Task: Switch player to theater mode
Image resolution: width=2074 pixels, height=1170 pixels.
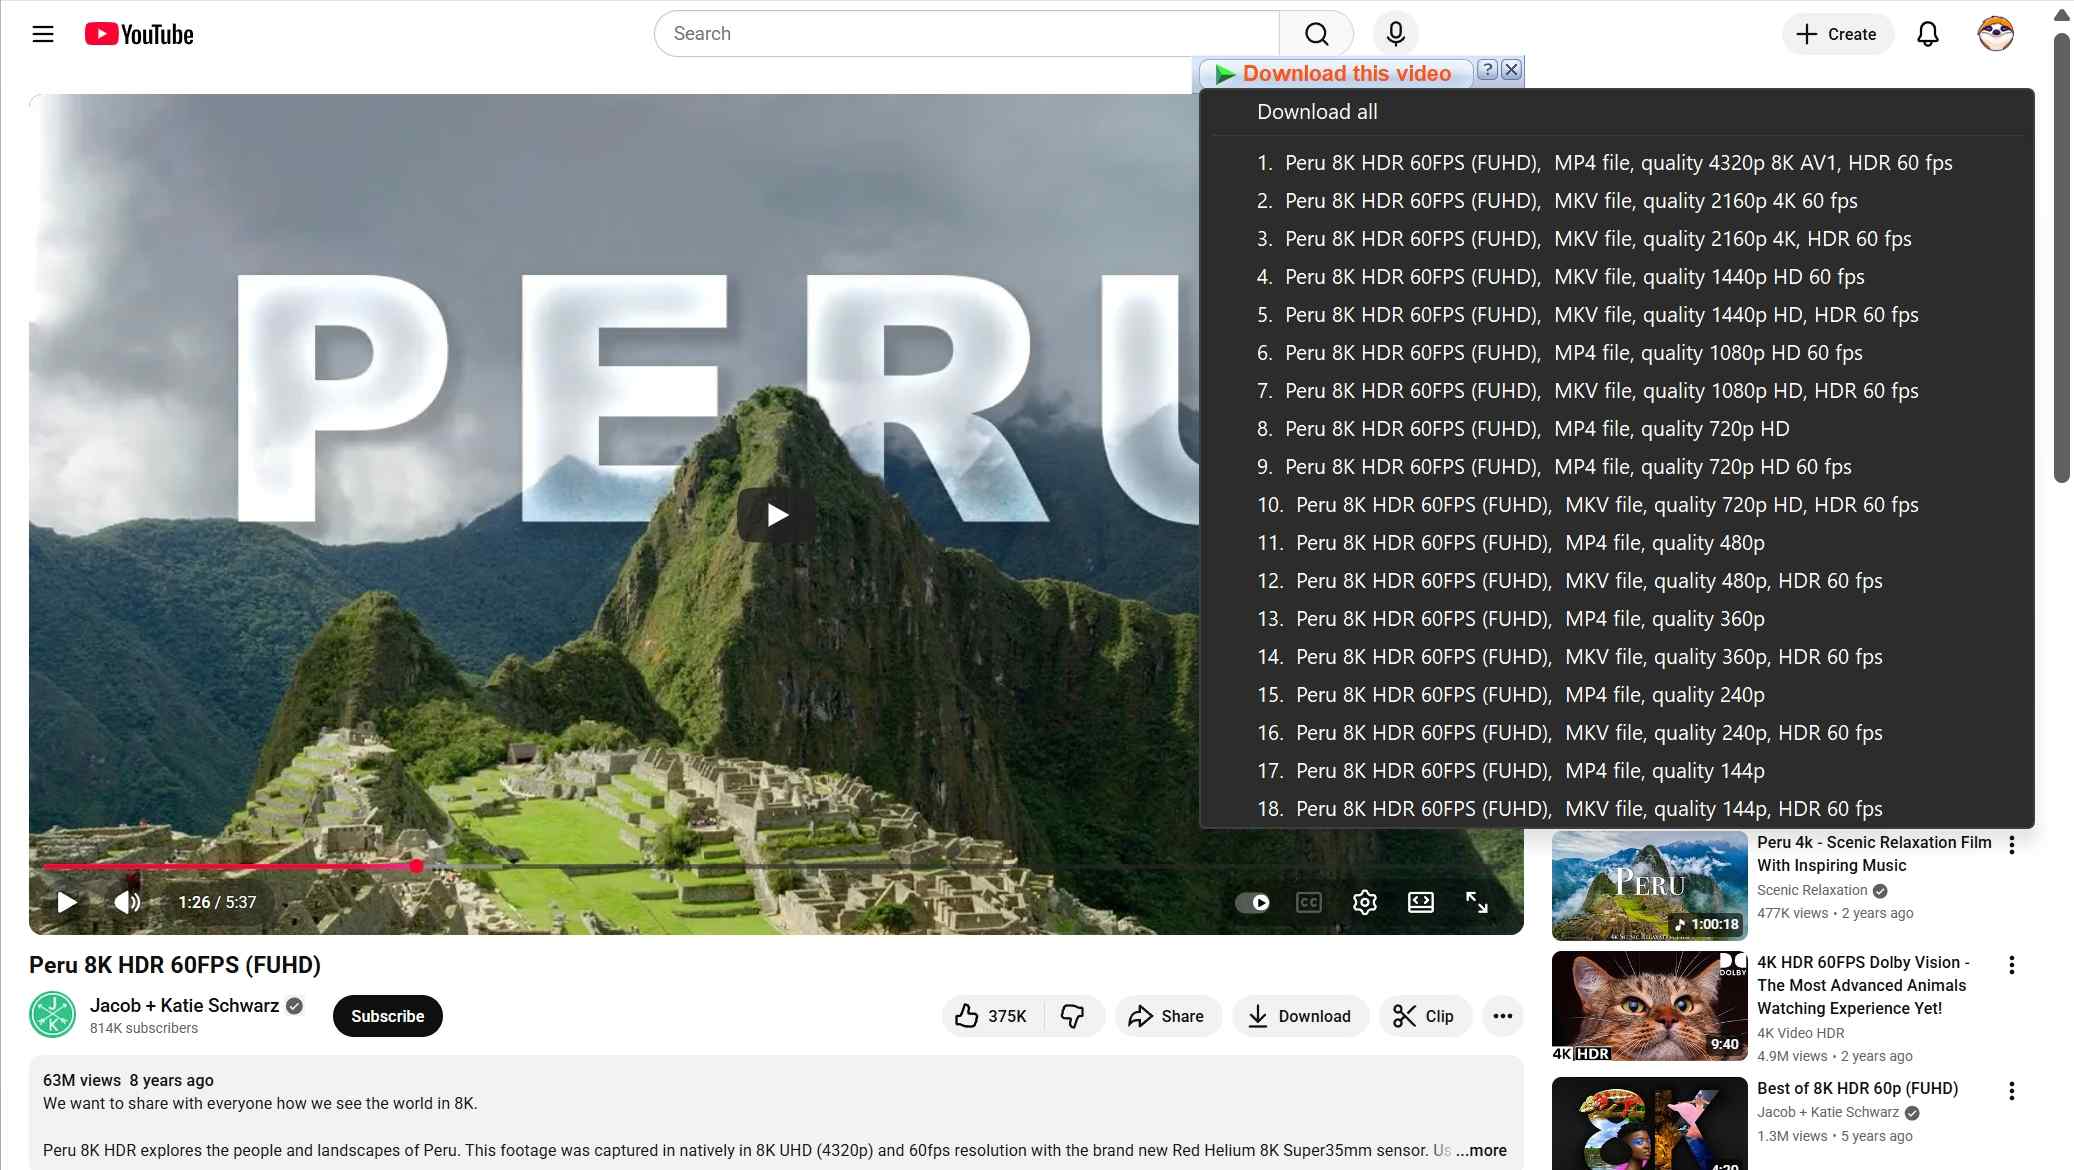Action: click(1420, 902)
